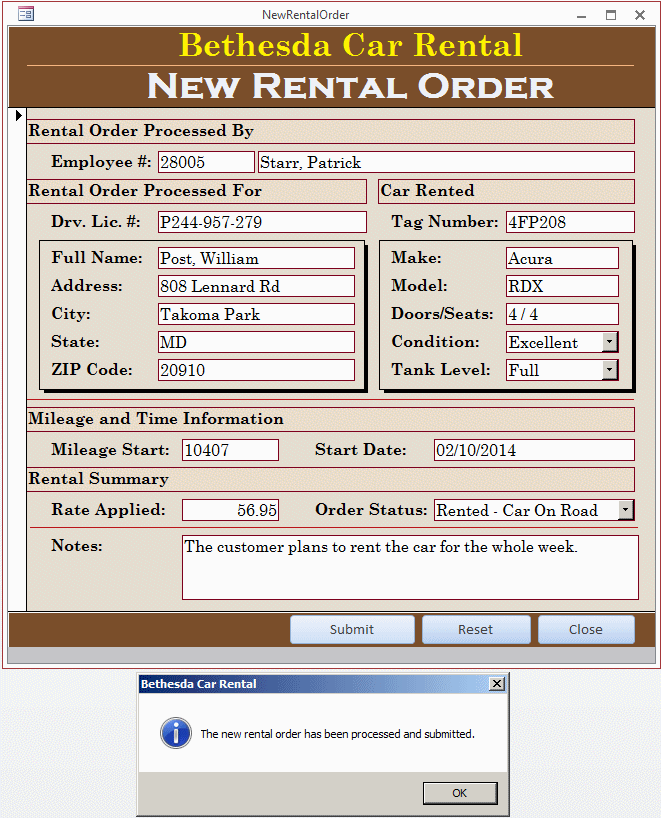The height and width of the screenshot is (818, 661).
Task: Click the Reset button
Action: [476, 629]
